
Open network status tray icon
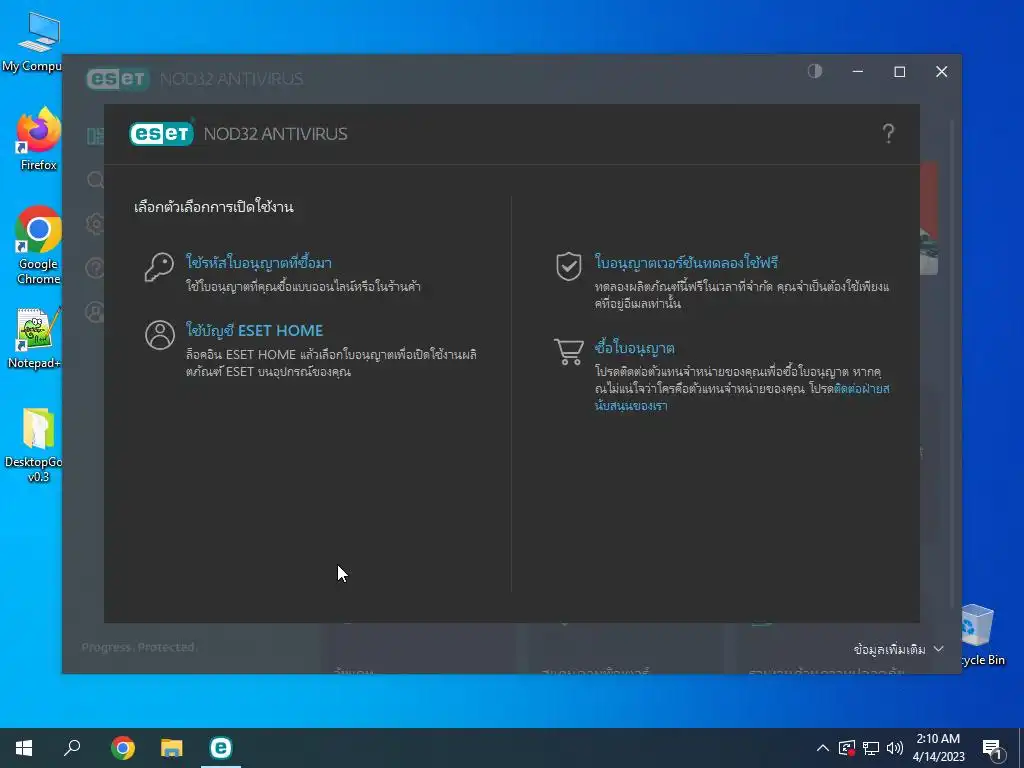pos(871,748)
